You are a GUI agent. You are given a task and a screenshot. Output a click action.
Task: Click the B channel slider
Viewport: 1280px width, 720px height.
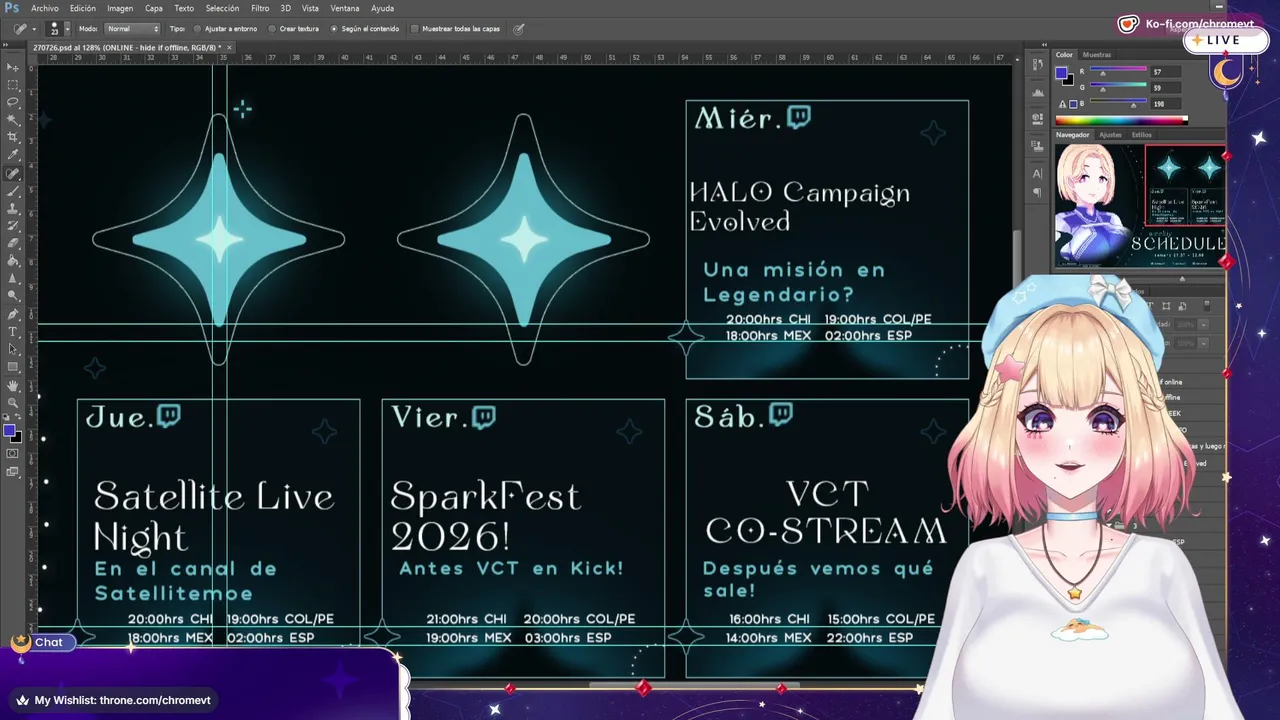pyautogui.click(x=1120, y=104)
